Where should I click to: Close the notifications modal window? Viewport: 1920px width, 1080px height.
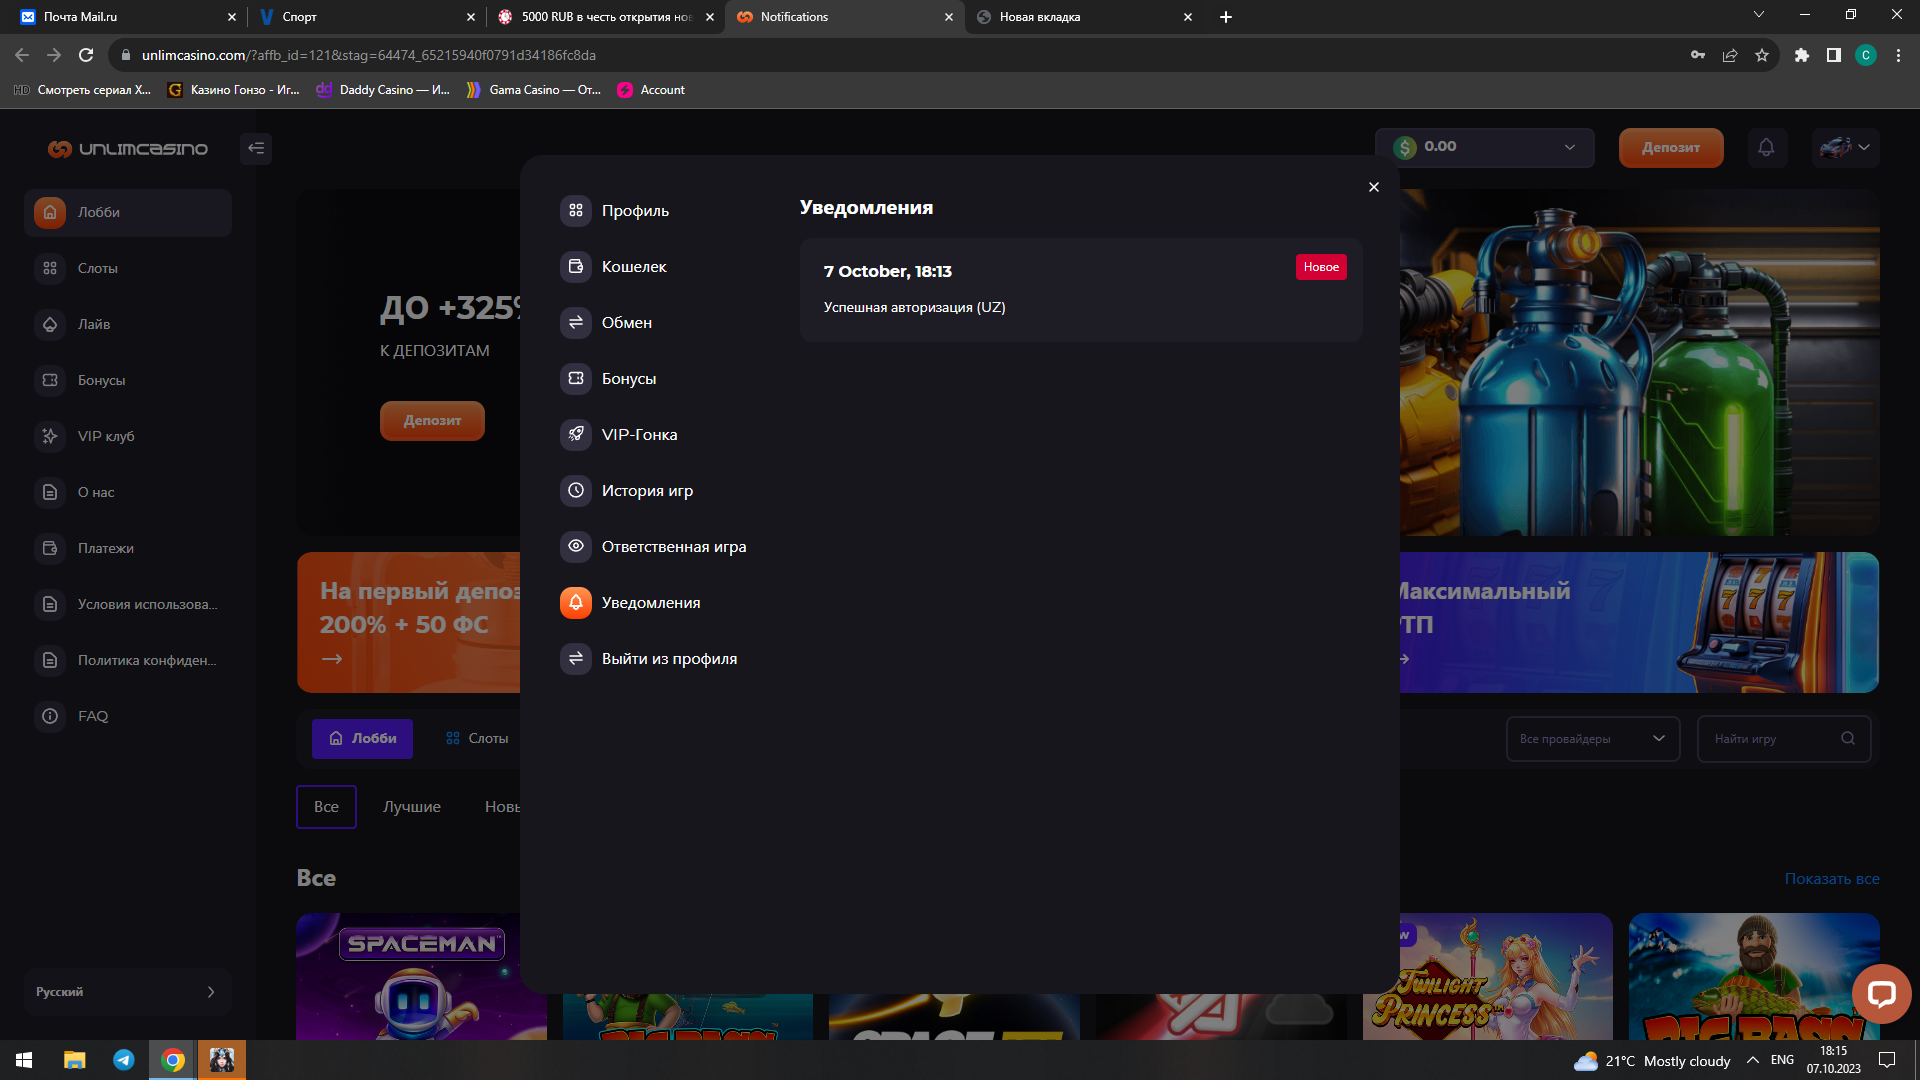coord(1374,187)
